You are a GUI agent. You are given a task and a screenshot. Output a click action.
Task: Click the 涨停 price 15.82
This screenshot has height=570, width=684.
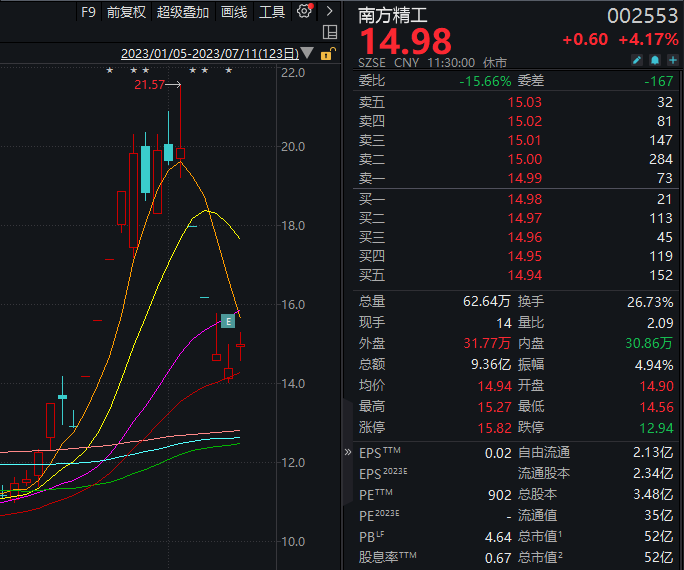(494, 428)
